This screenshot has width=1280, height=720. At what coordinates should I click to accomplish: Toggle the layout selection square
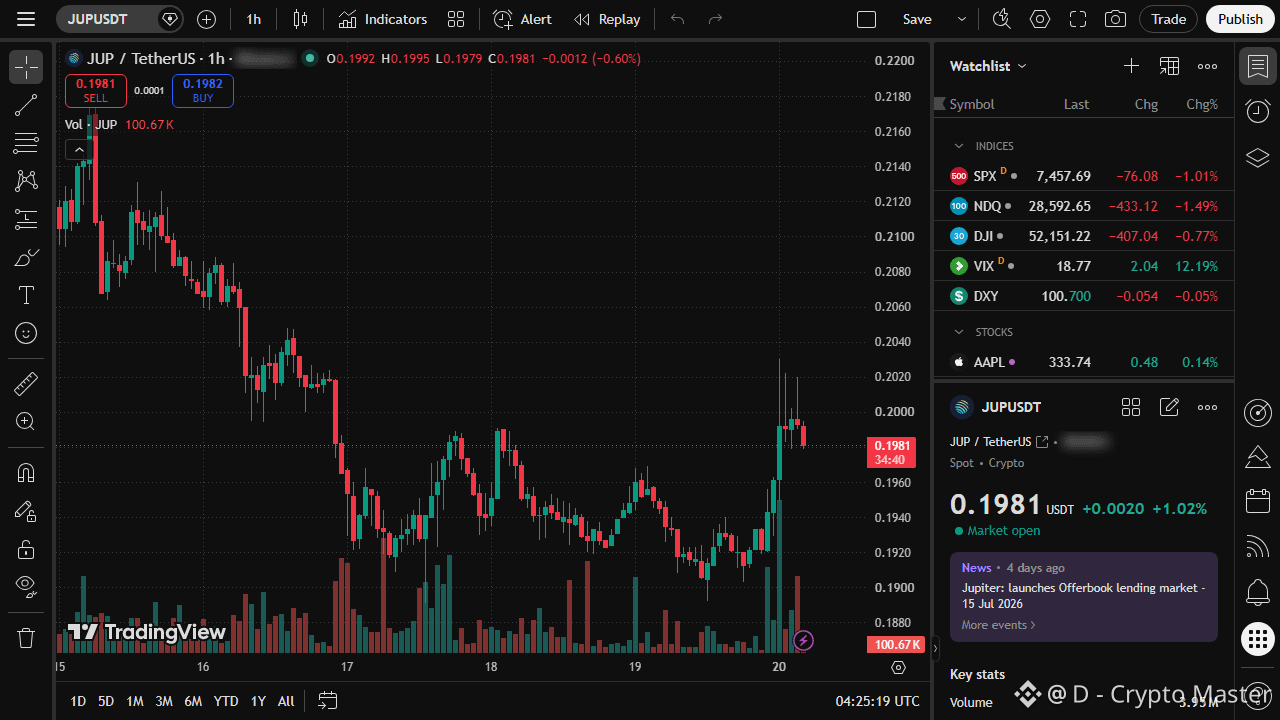(x=867, y=19)
